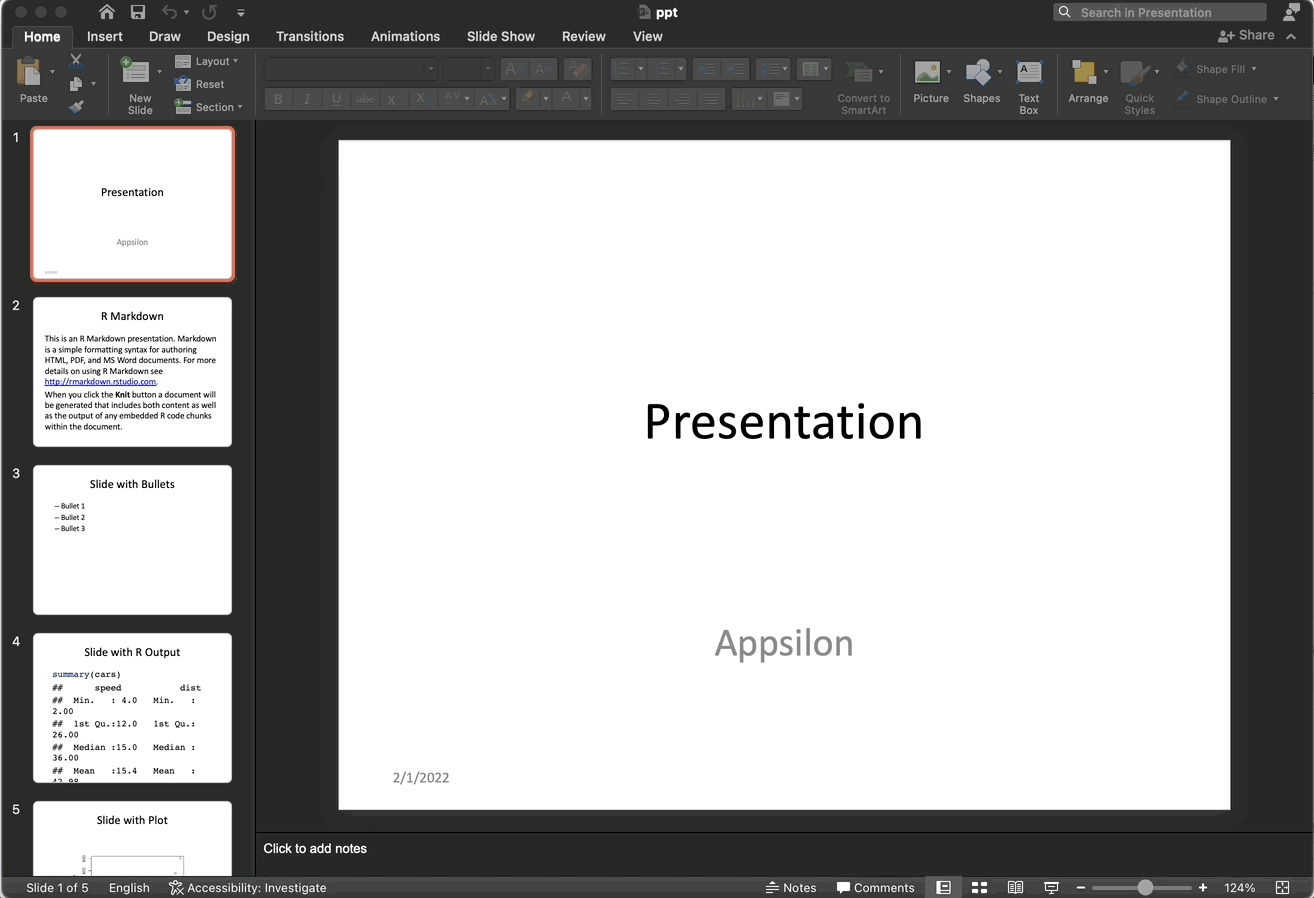Switch to Reading view
This screenshot has width=1314, height=898.
(x=1015, y=888)
